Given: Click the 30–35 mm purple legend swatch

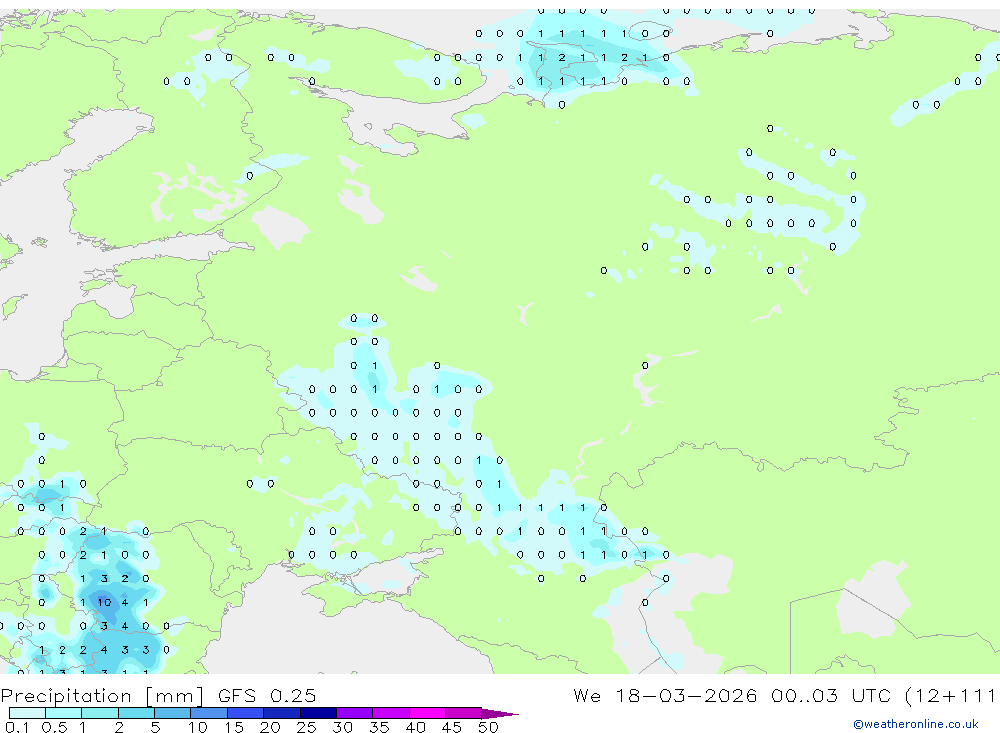Looking at the screenshot, I should 355,713.
